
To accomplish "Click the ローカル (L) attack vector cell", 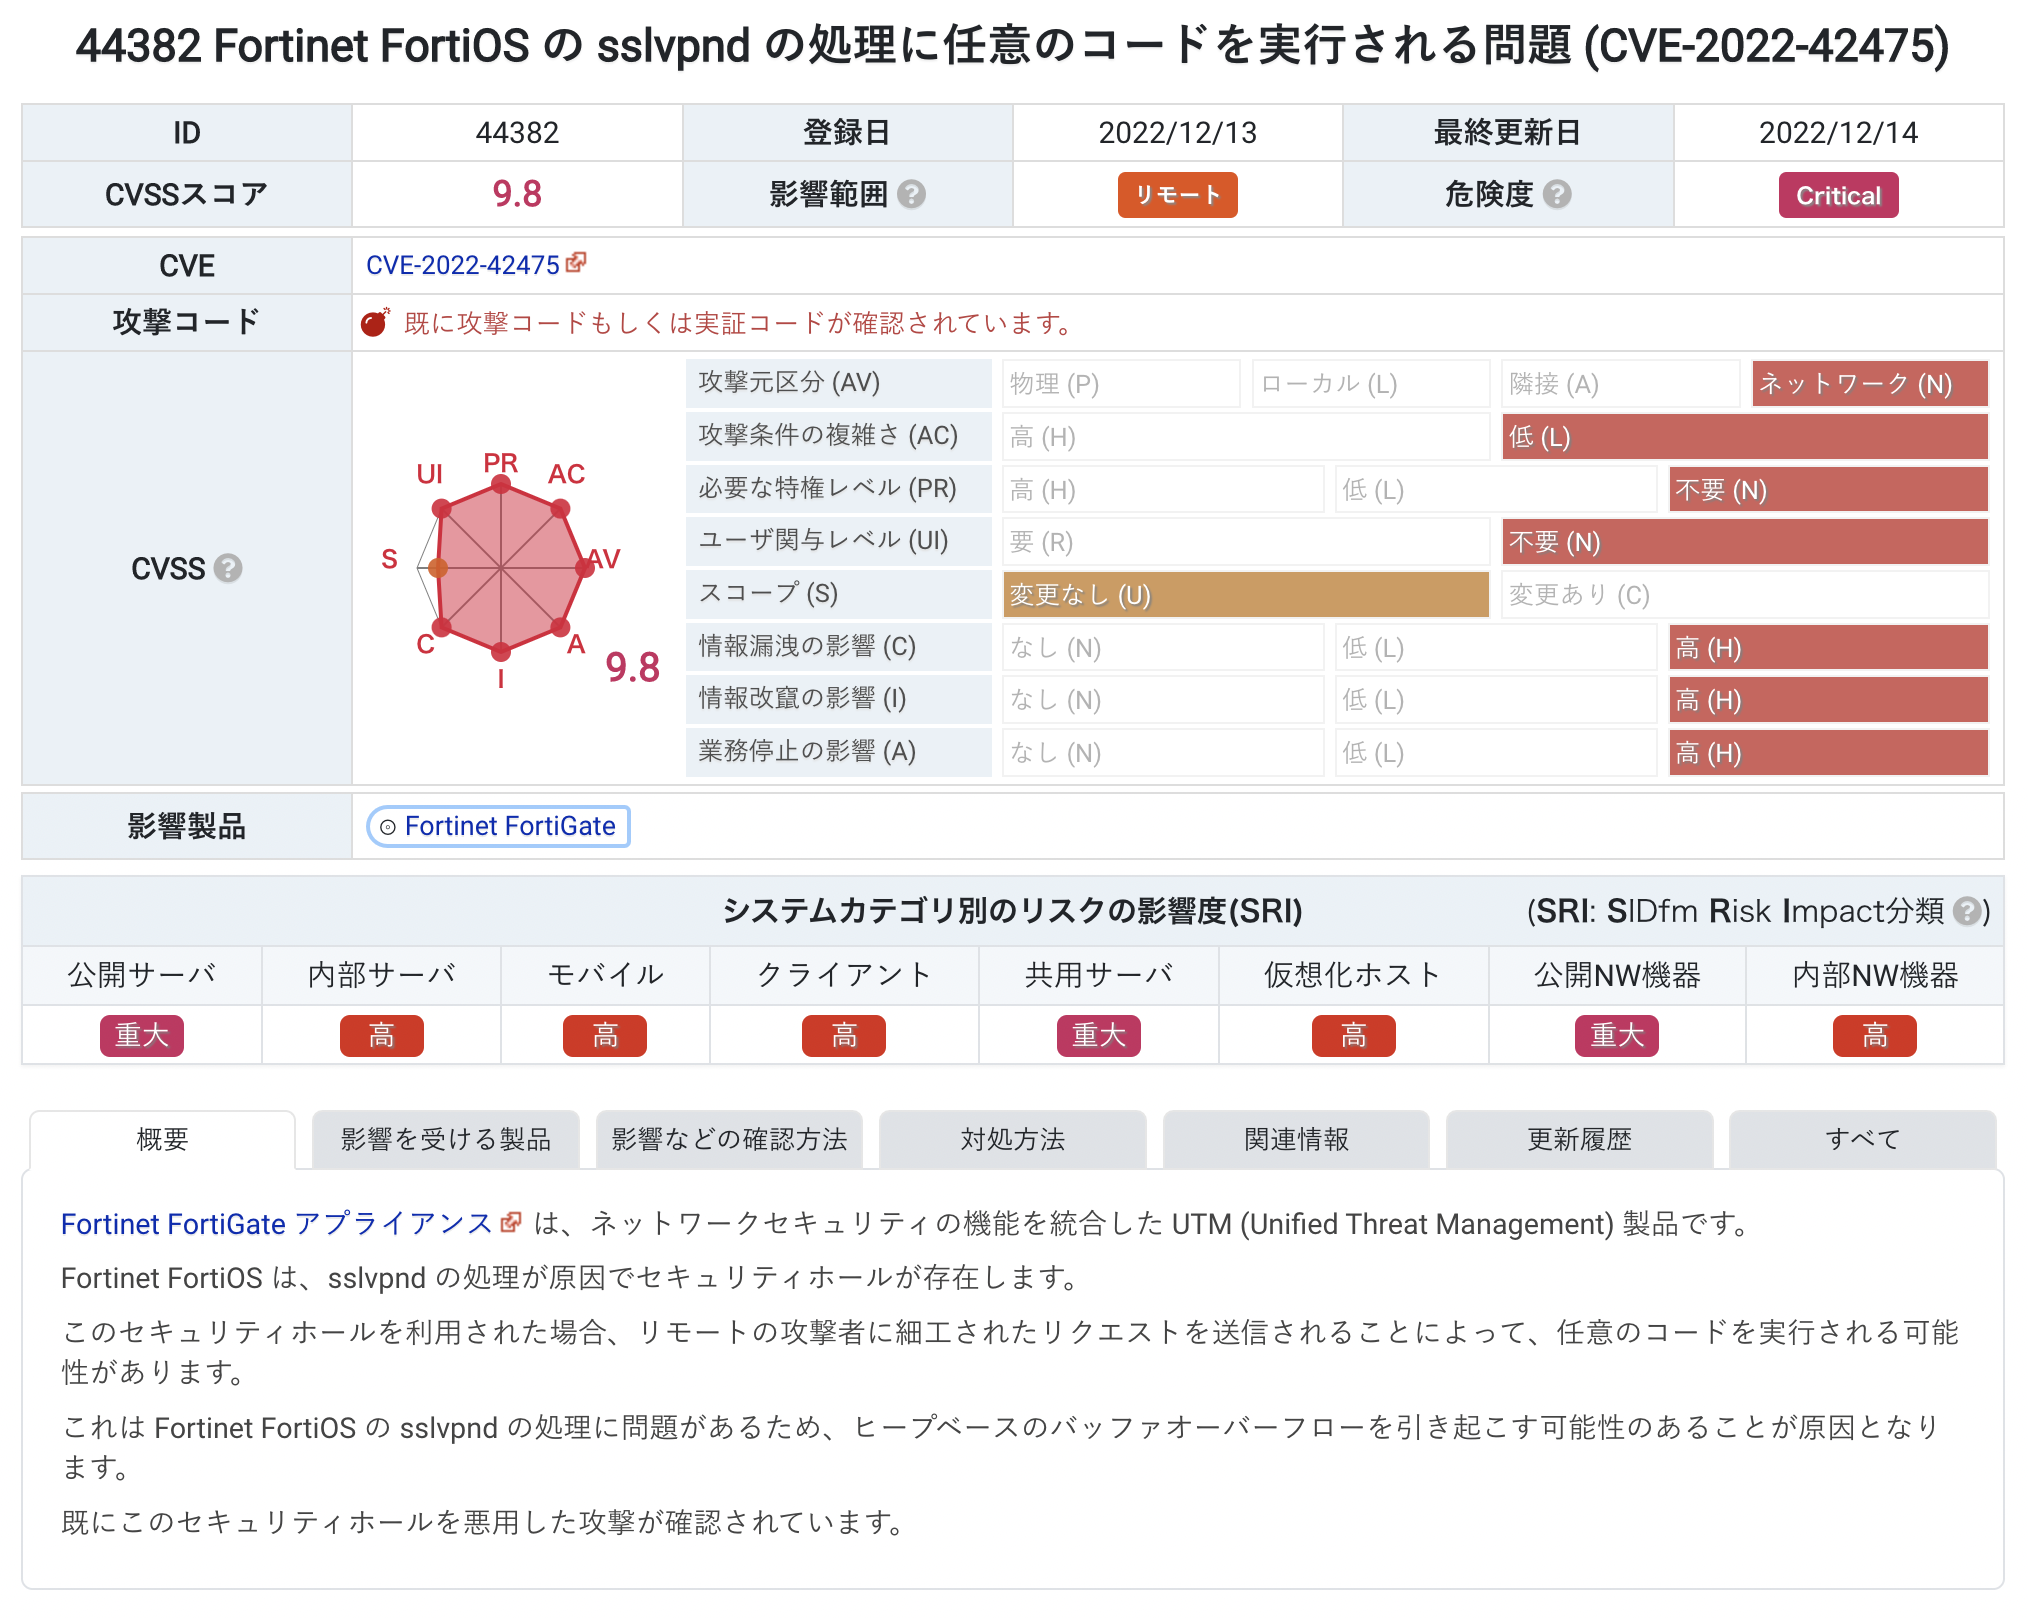I will (1371, 384).
